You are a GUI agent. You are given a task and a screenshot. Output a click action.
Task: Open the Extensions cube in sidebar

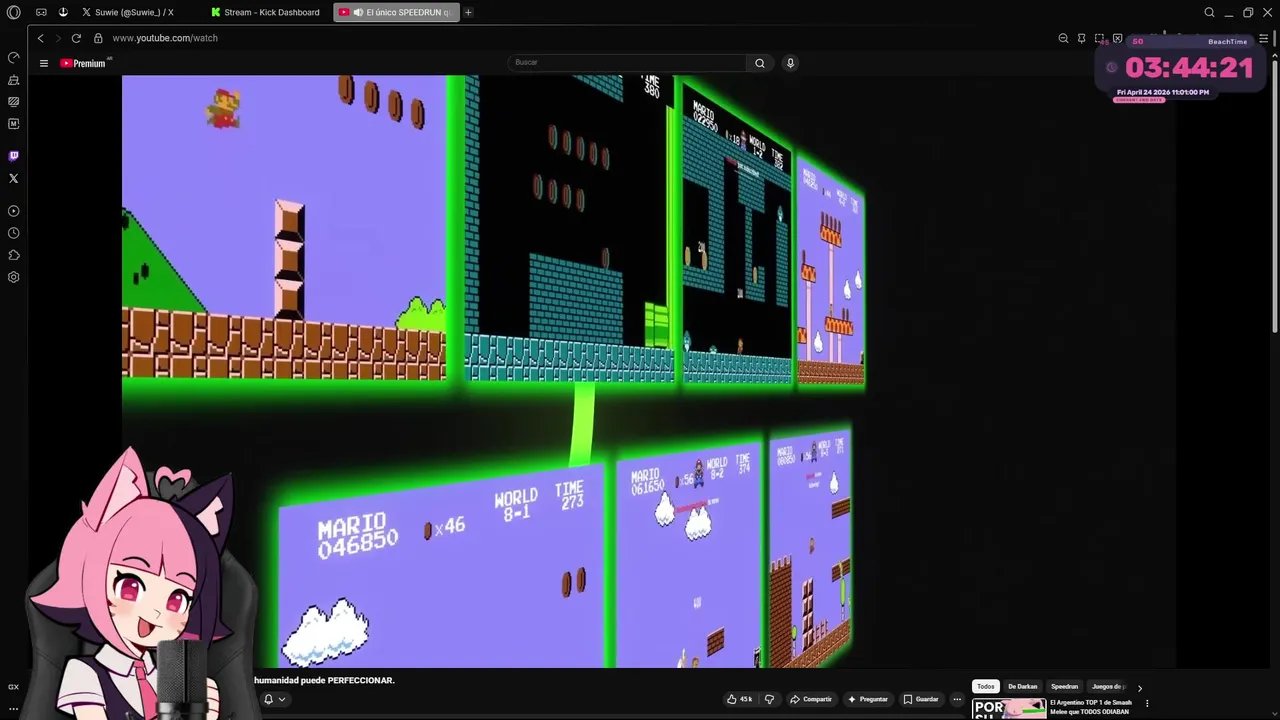(13, 255)
